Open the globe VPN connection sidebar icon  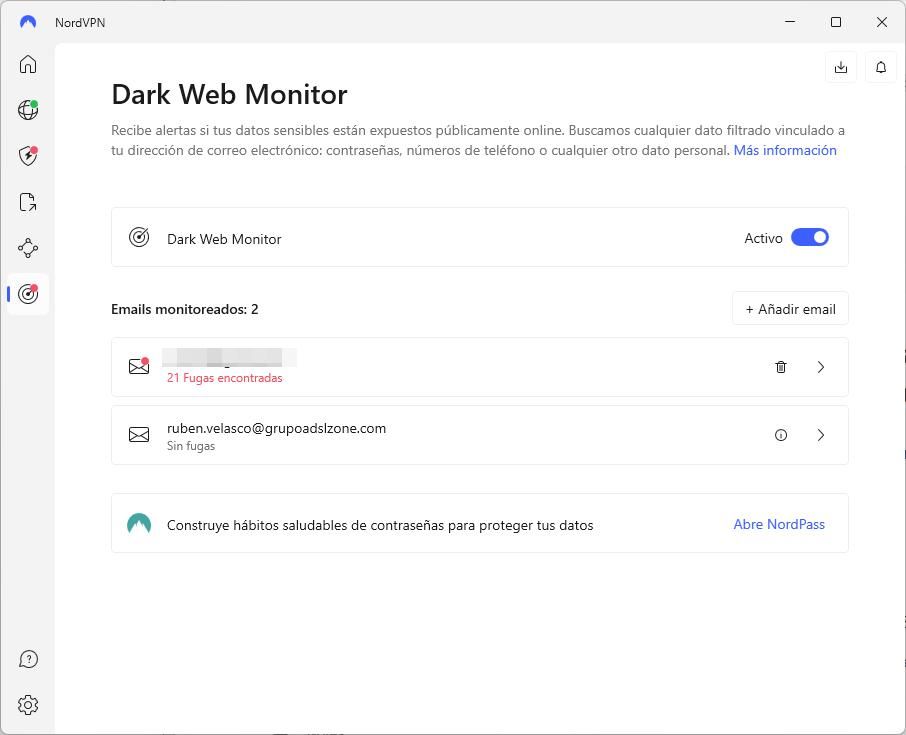tap(28, 110)
